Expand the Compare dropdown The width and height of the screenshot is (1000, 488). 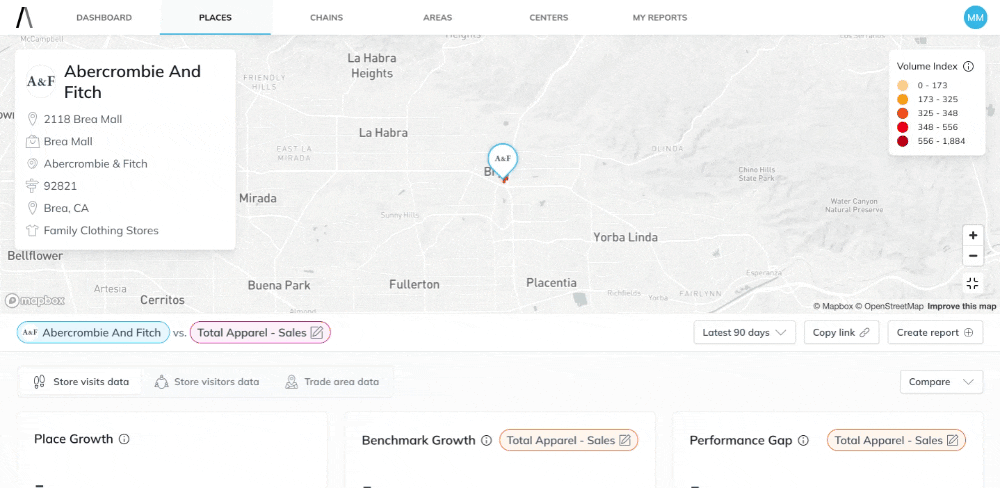pos(941,382)
